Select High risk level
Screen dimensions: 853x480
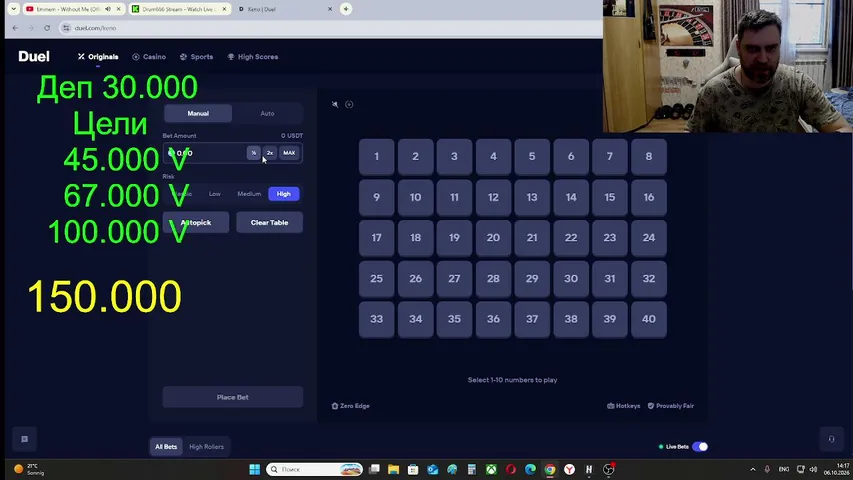click(x=283, y=194)
